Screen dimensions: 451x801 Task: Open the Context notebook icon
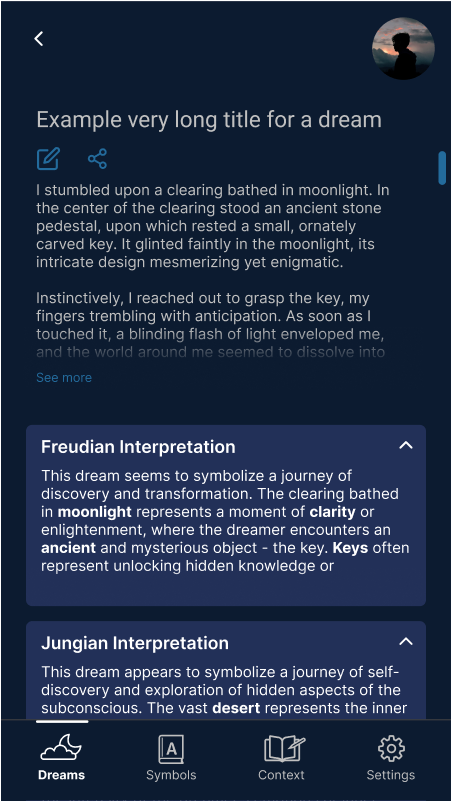[284, 748]
